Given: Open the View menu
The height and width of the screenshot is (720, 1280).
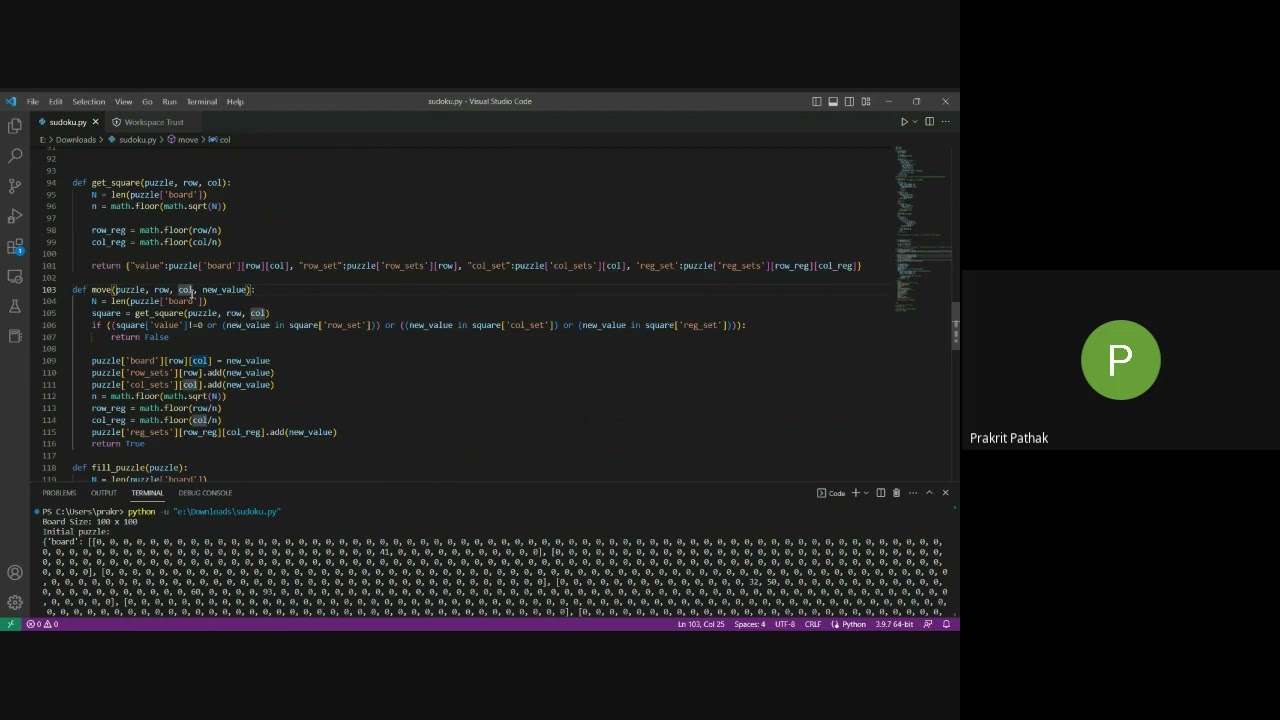Looking at the screenshot, I should 123,101.
